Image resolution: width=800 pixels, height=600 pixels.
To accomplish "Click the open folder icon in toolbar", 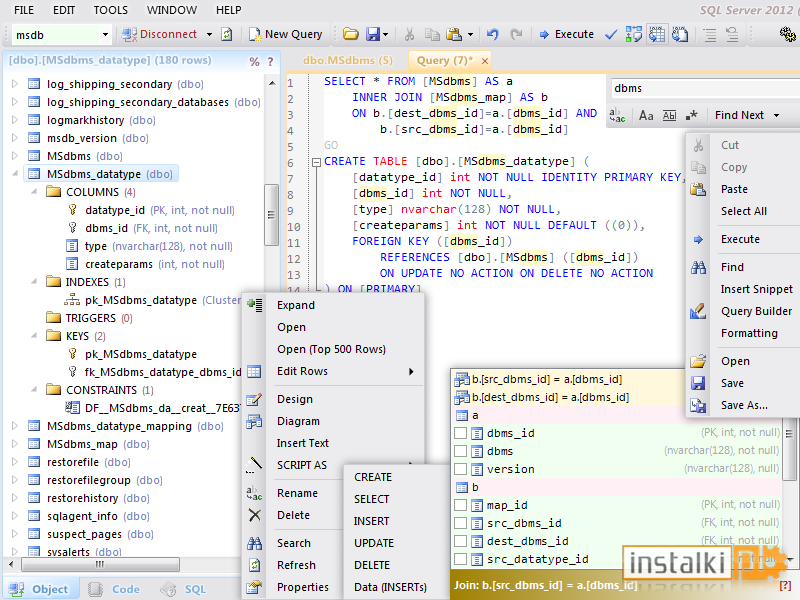I will click(x=351, y=34).
